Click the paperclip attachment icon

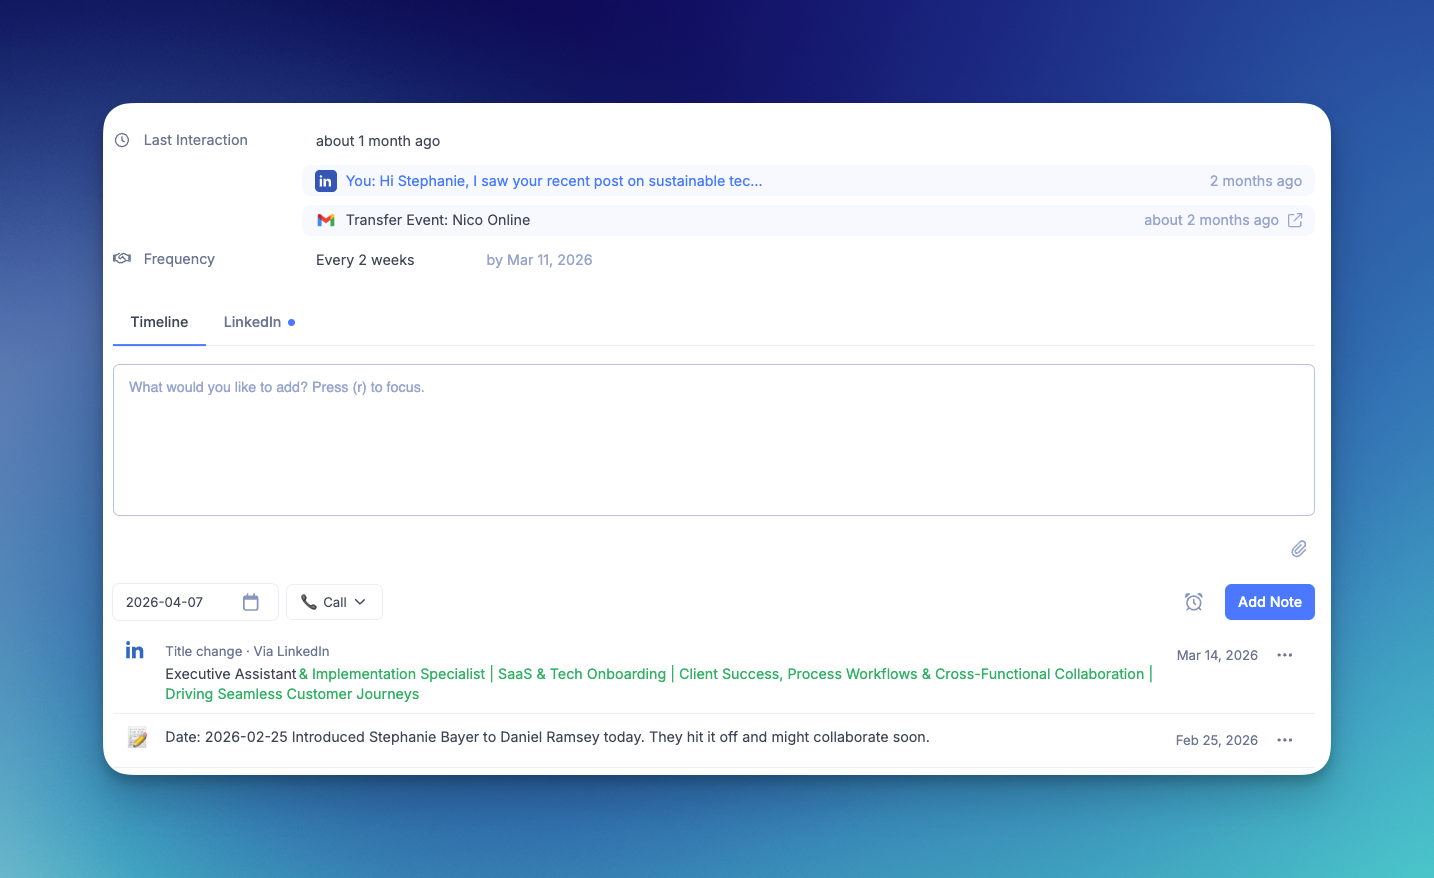1298,549
